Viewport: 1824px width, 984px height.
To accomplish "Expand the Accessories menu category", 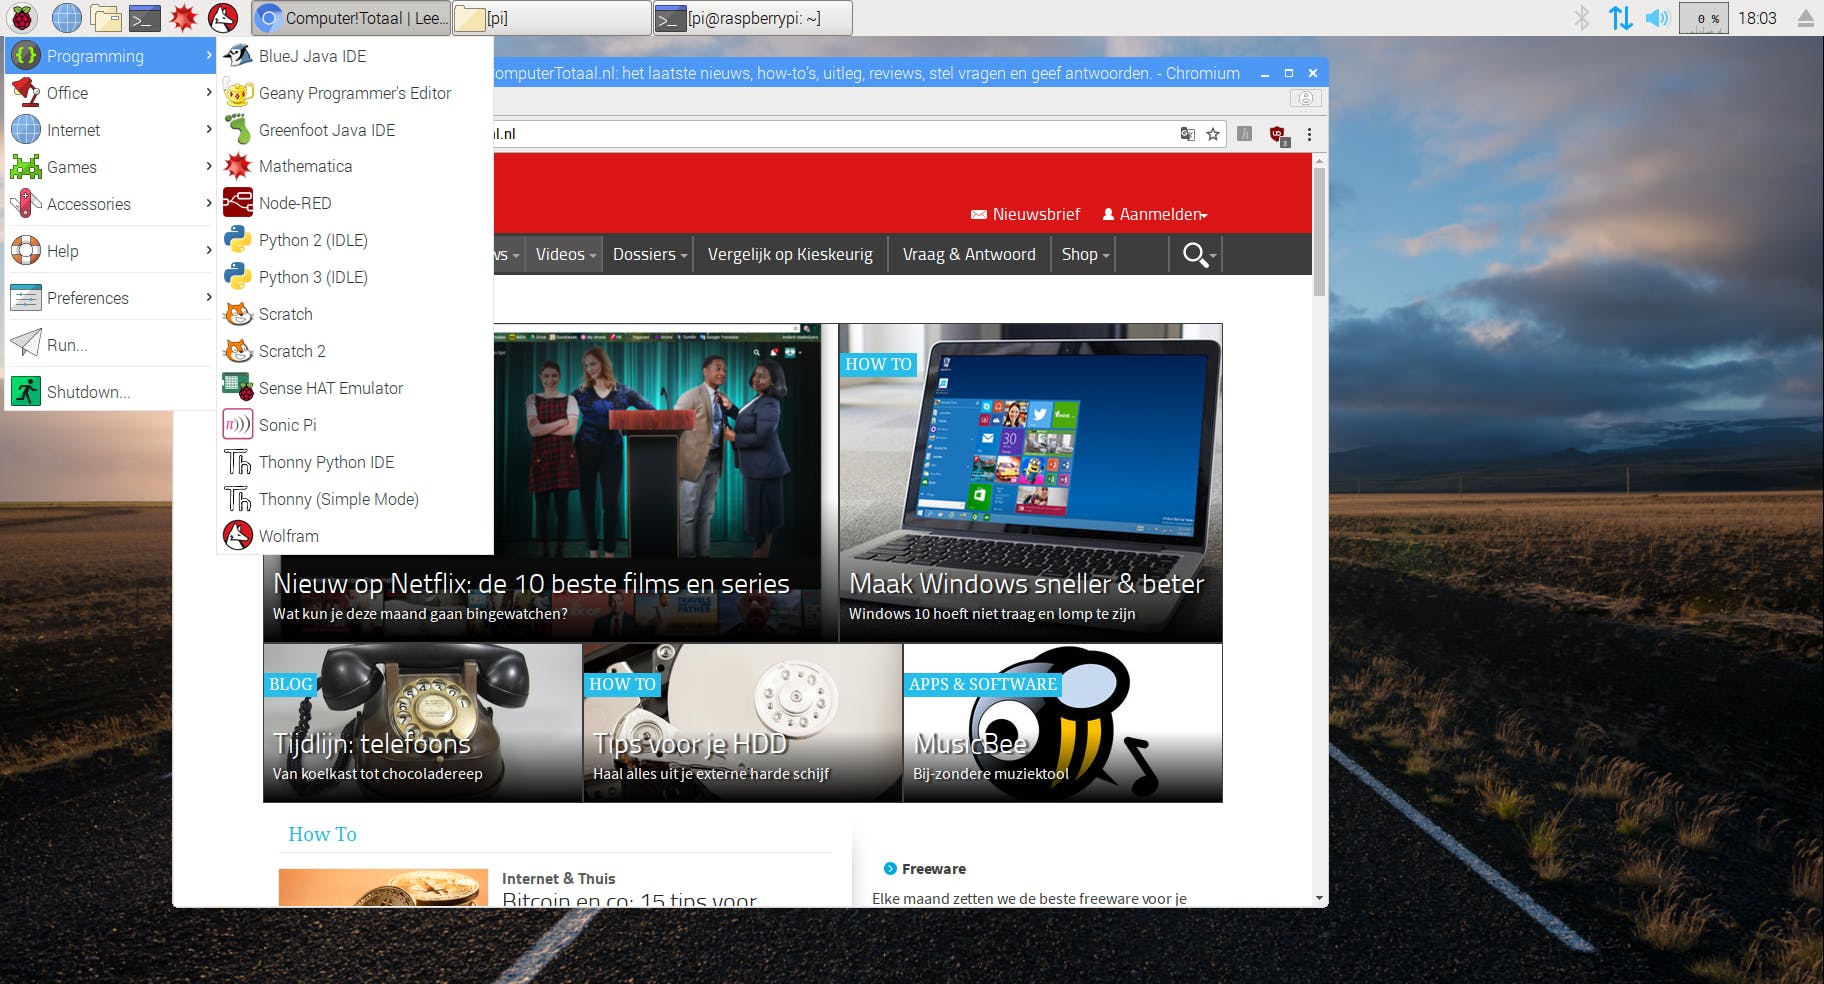I will (111, 204).
